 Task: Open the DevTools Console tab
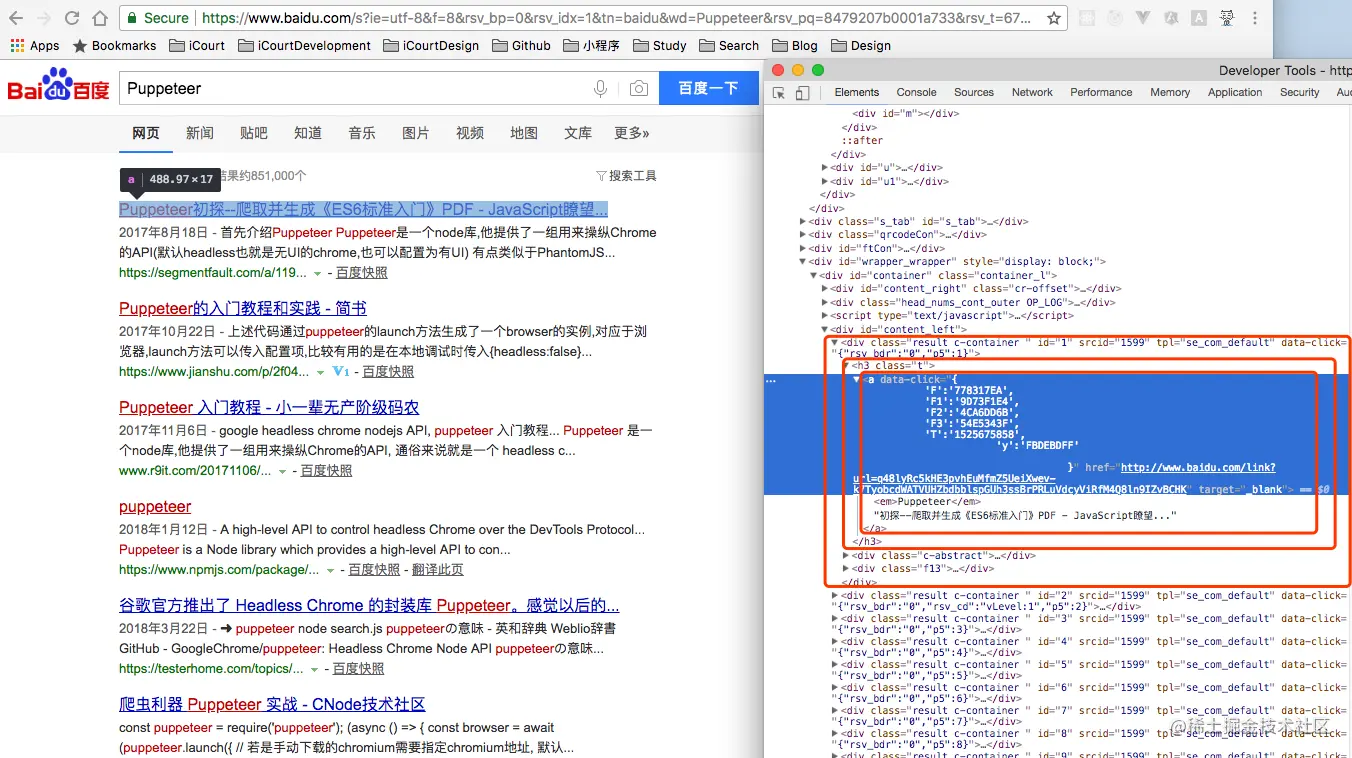pos(917,92)
